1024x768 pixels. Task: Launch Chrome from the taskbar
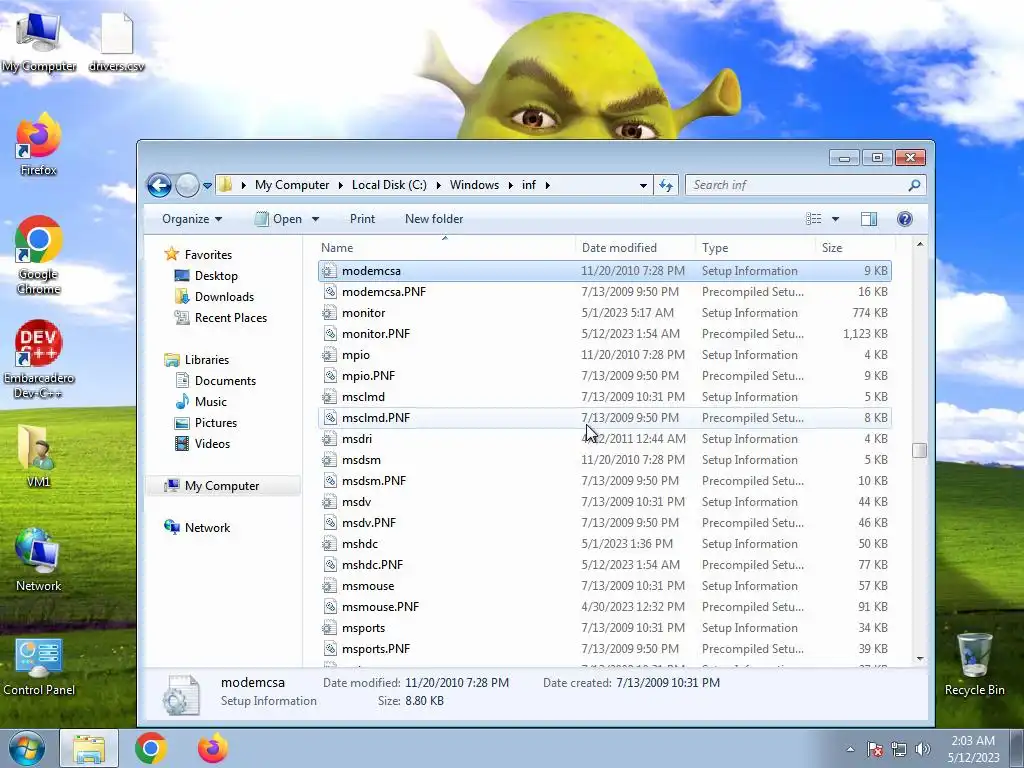(x=151, y=748)
